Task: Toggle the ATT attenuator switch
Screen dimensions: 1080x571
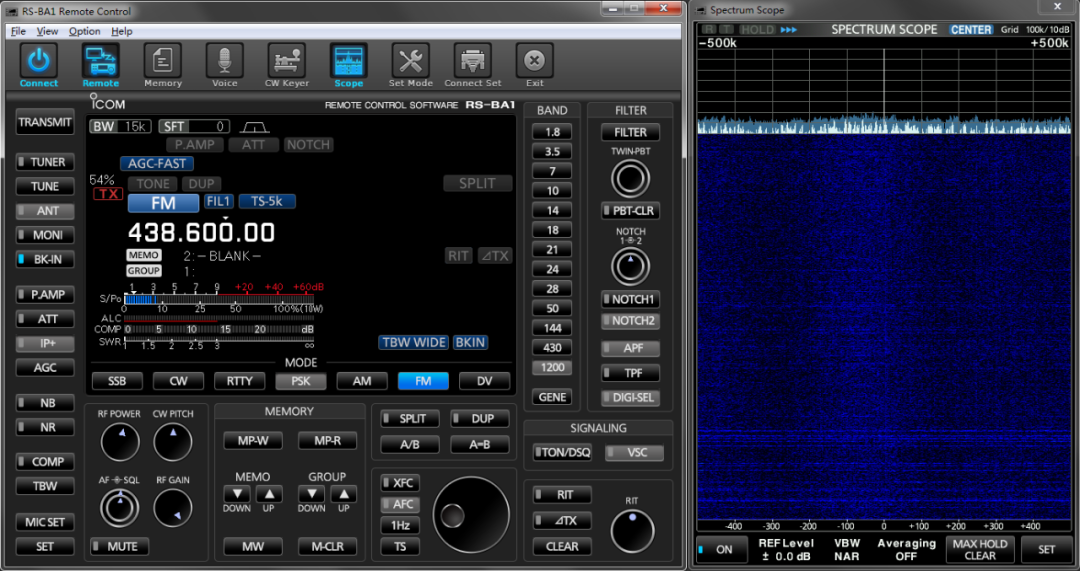Action: [45, 320]
